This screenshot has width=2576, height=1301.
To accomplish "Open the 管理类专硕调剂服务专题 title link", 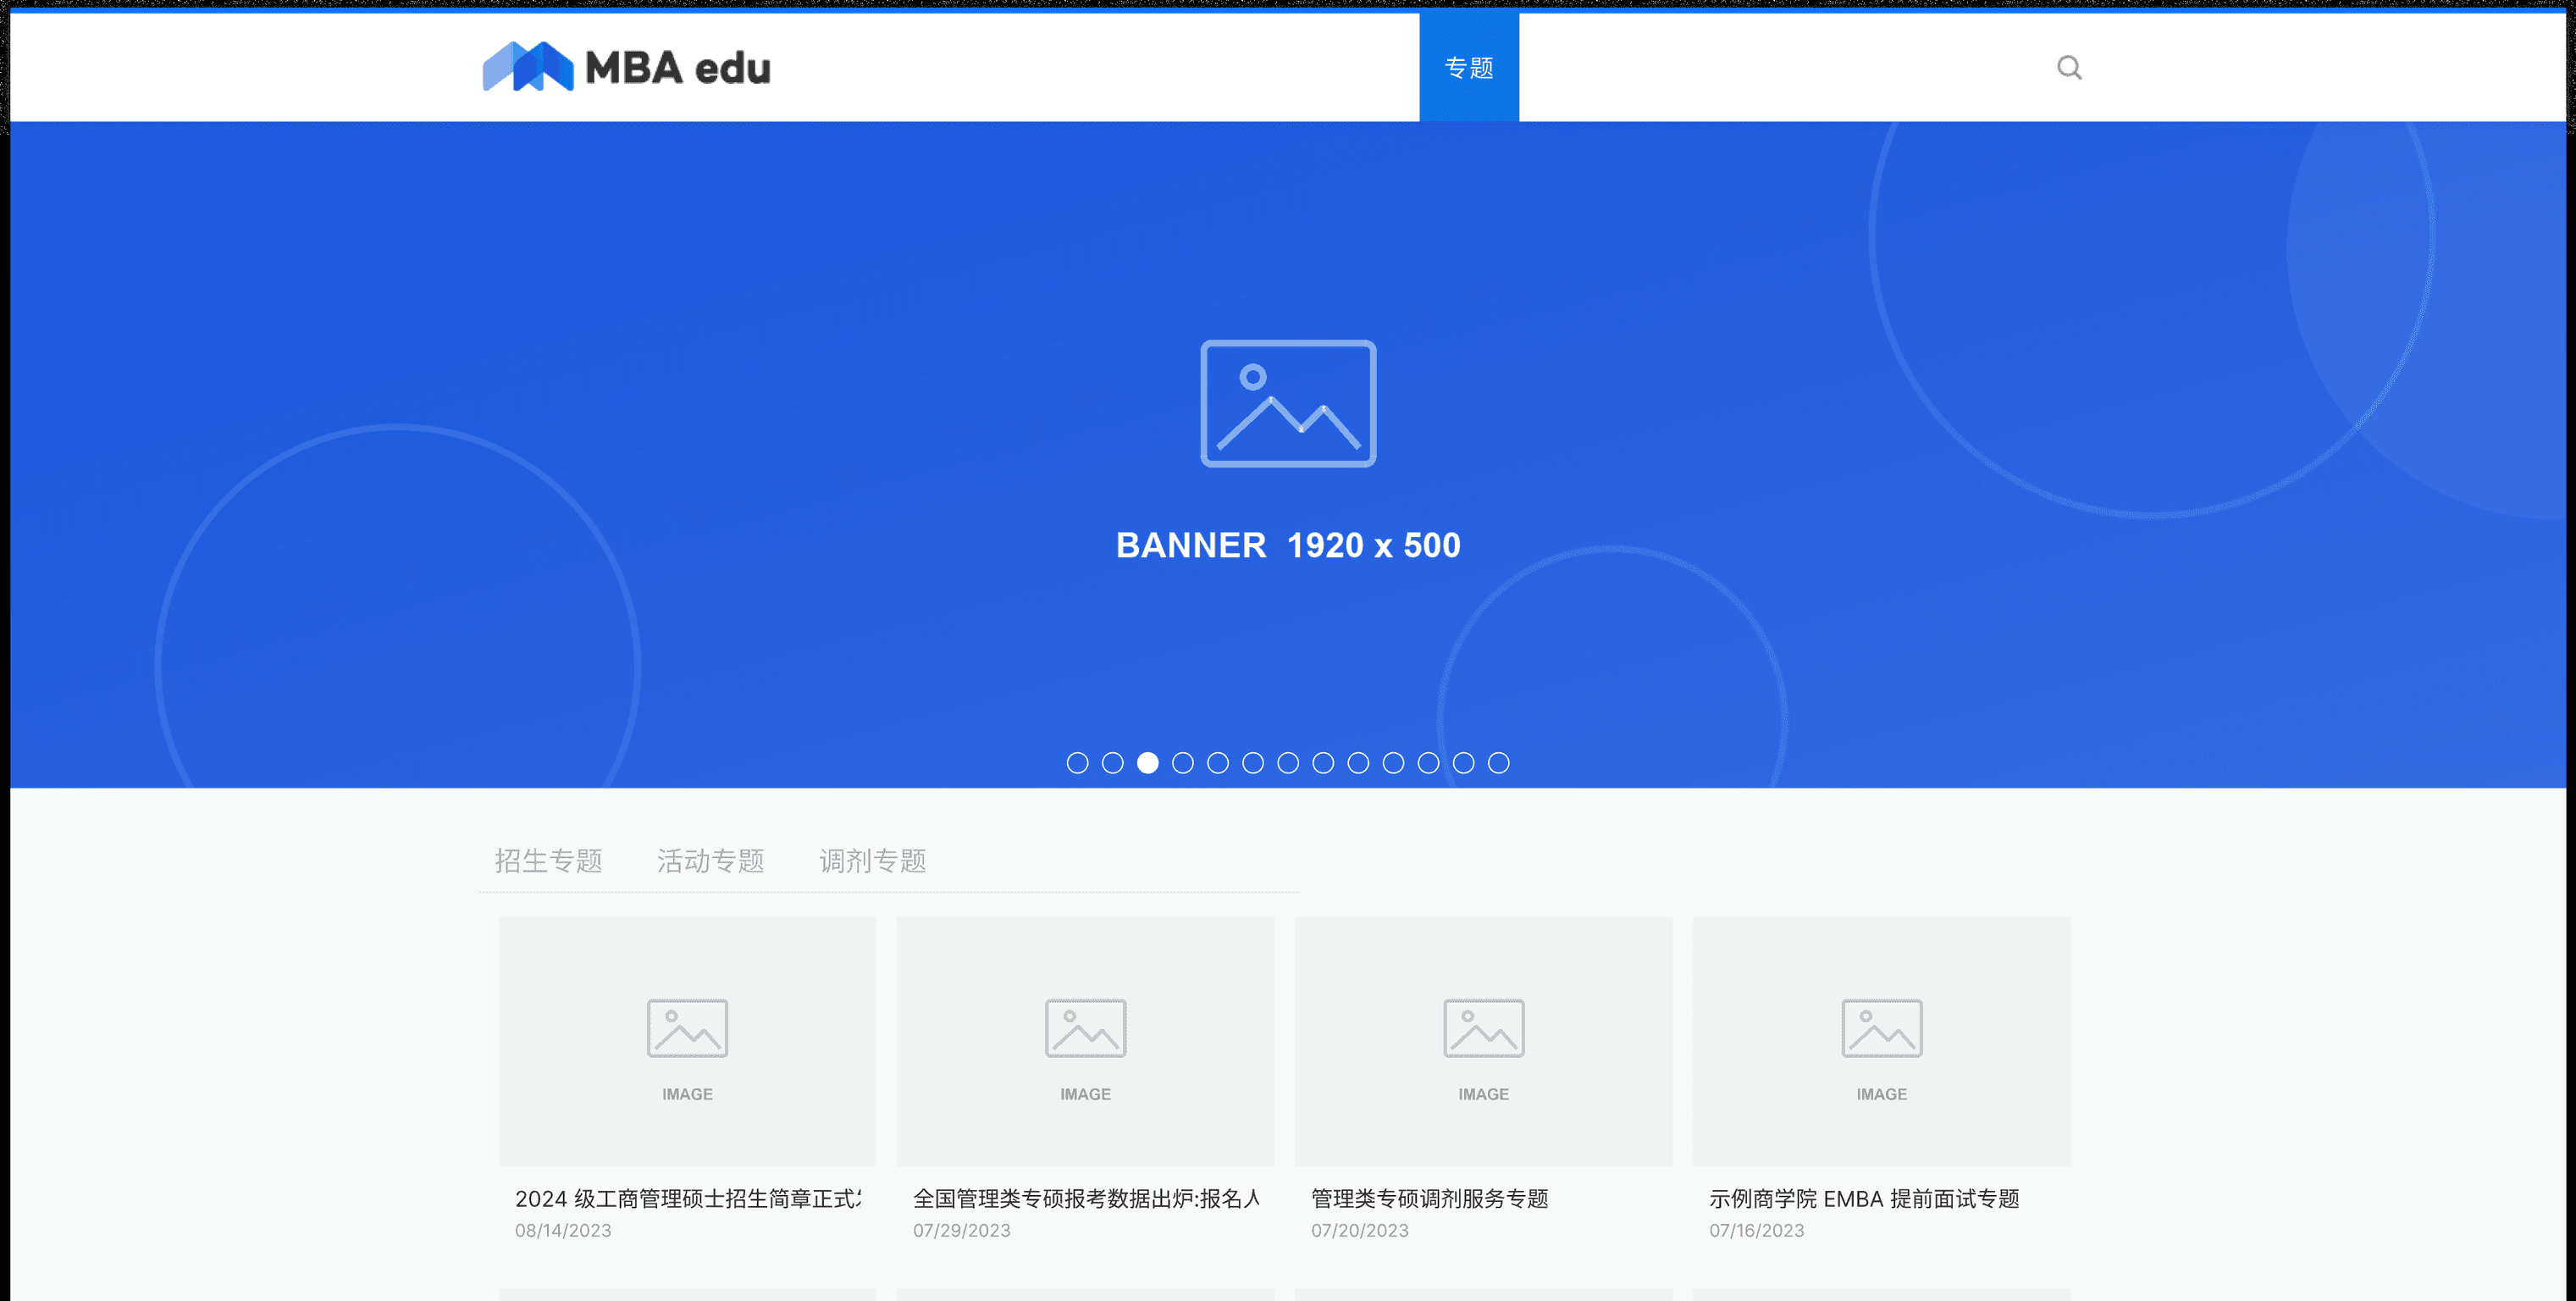I will (x=1429, y=1198).
